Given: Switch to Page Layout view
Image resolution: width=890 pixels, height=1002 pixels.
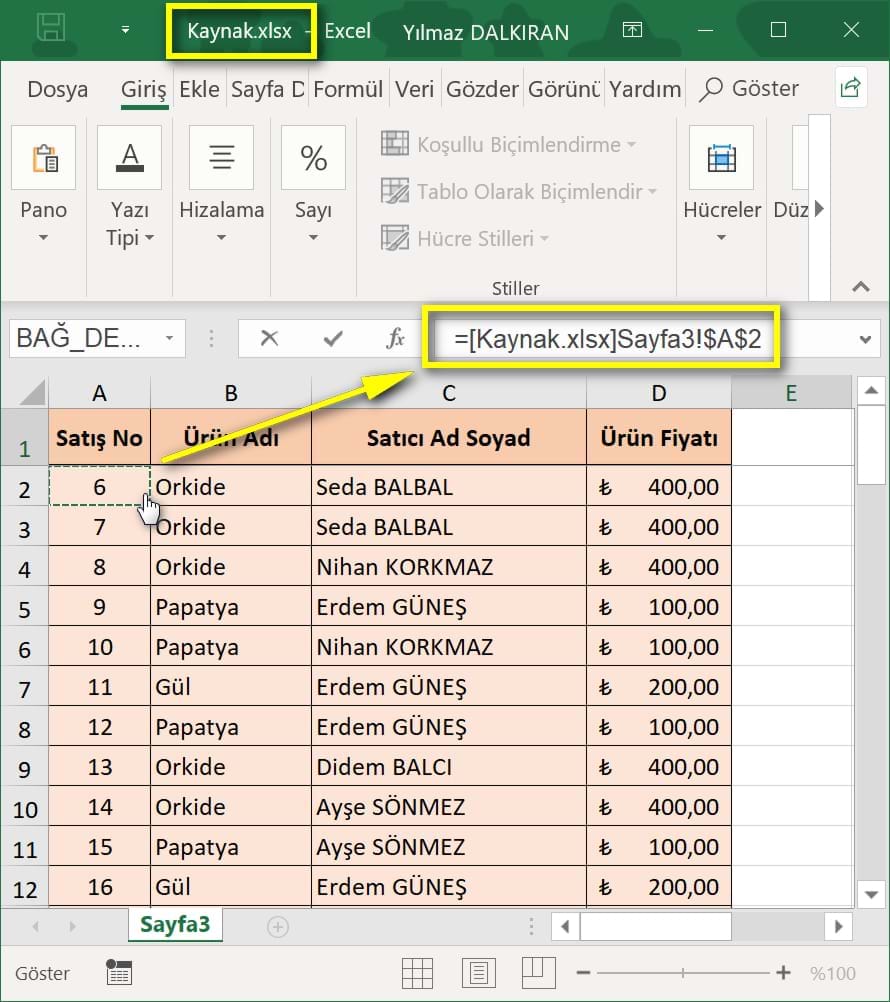Looking at the screenshot, I should point(478,972).
